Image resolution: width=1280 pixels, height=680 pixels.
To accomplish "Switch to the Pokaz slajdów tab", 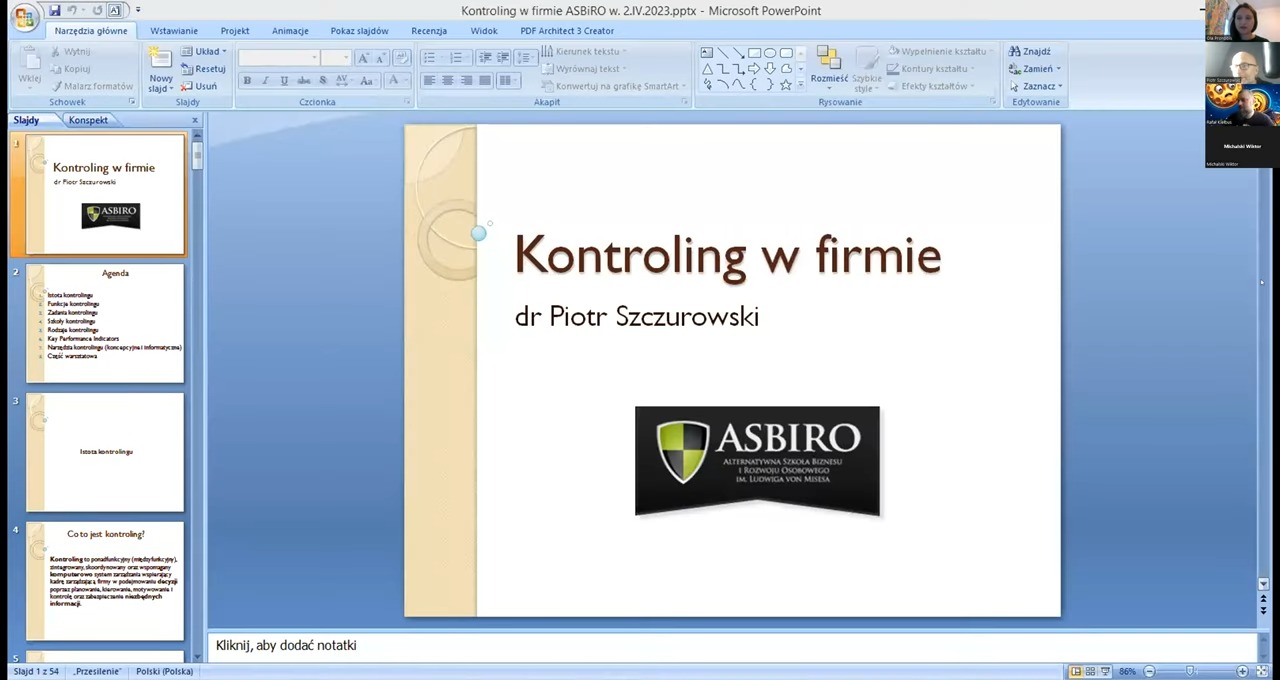I will point(359,31).
